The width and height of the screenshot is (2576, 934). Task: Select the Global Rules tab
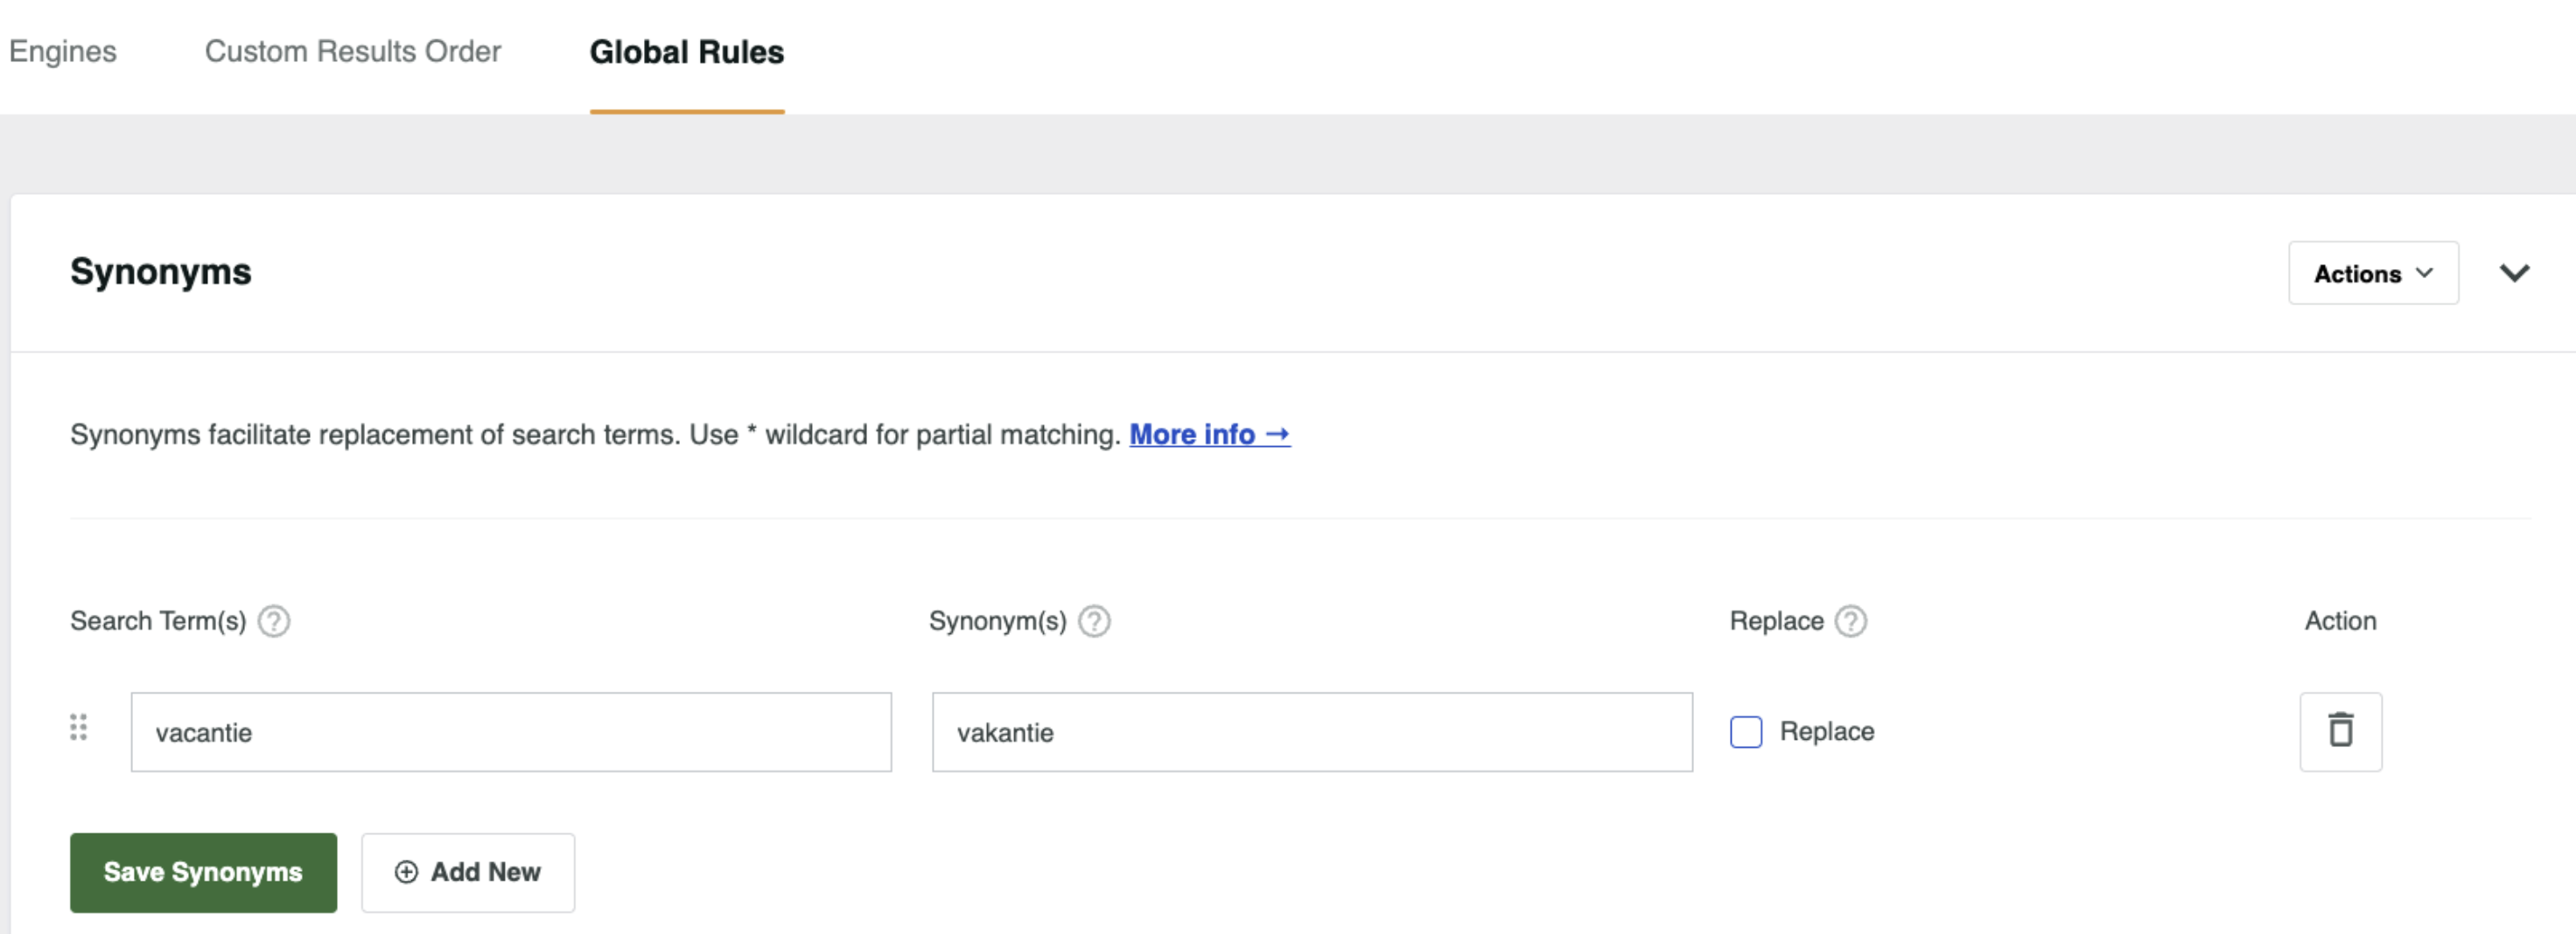[687, 52]
